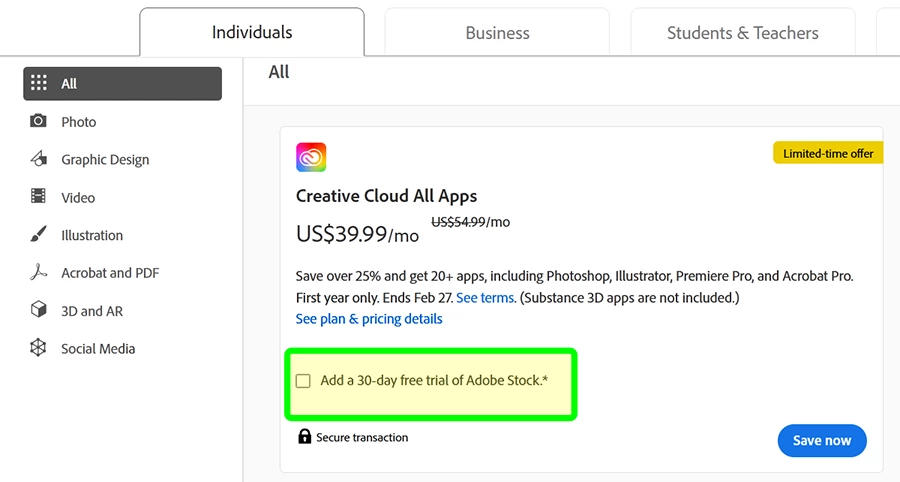Click the Secure transaction lock icon

[x=304, y=437]
